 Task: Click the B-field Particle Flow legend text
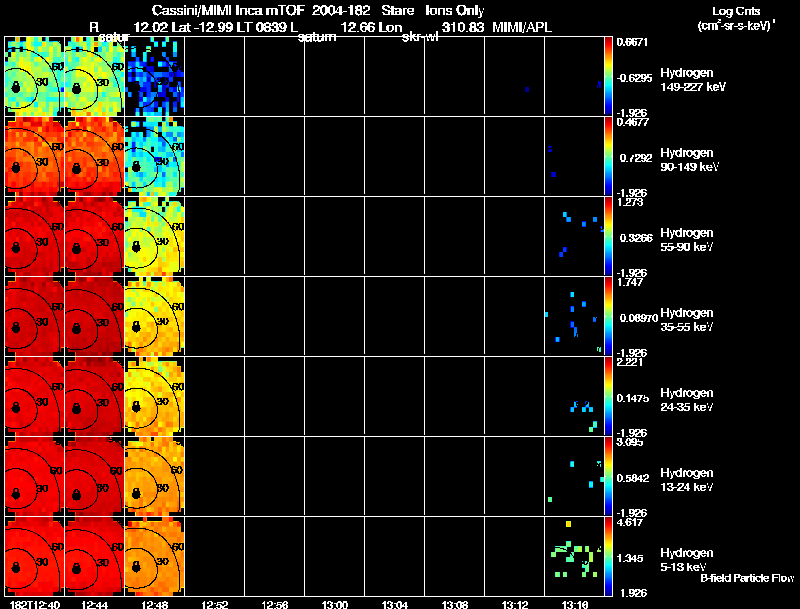pyautogui.click(x=746, y=578)
